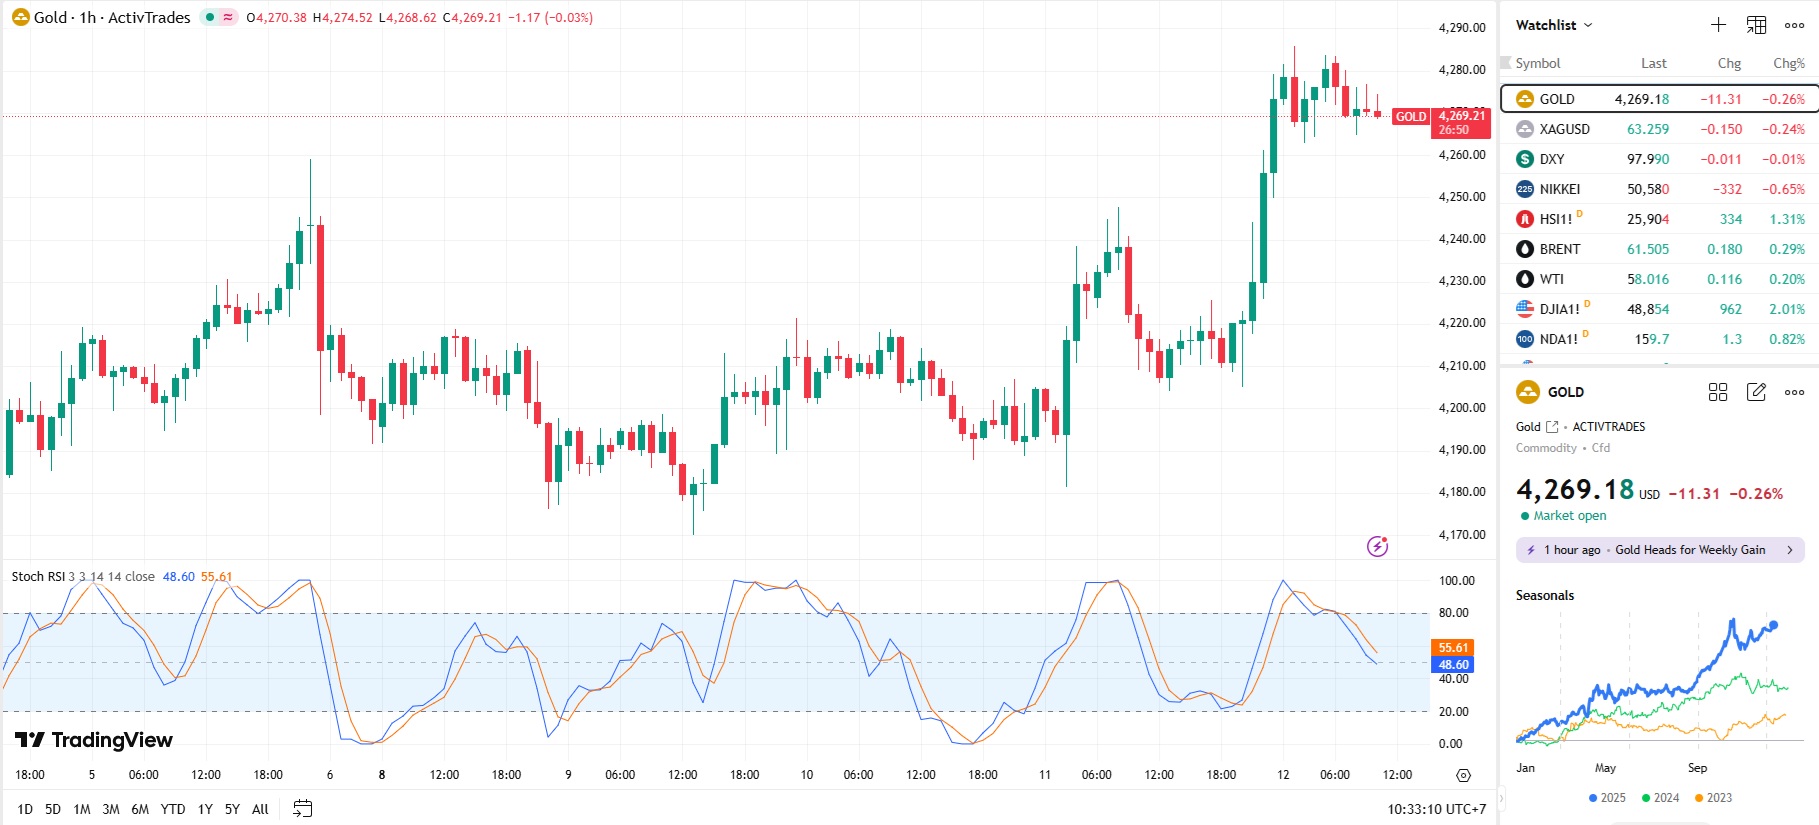Click the 10:33:10 UTC+7 timezone button
The width and height of the screenshot is (1819, 825).
(1436, 809)
